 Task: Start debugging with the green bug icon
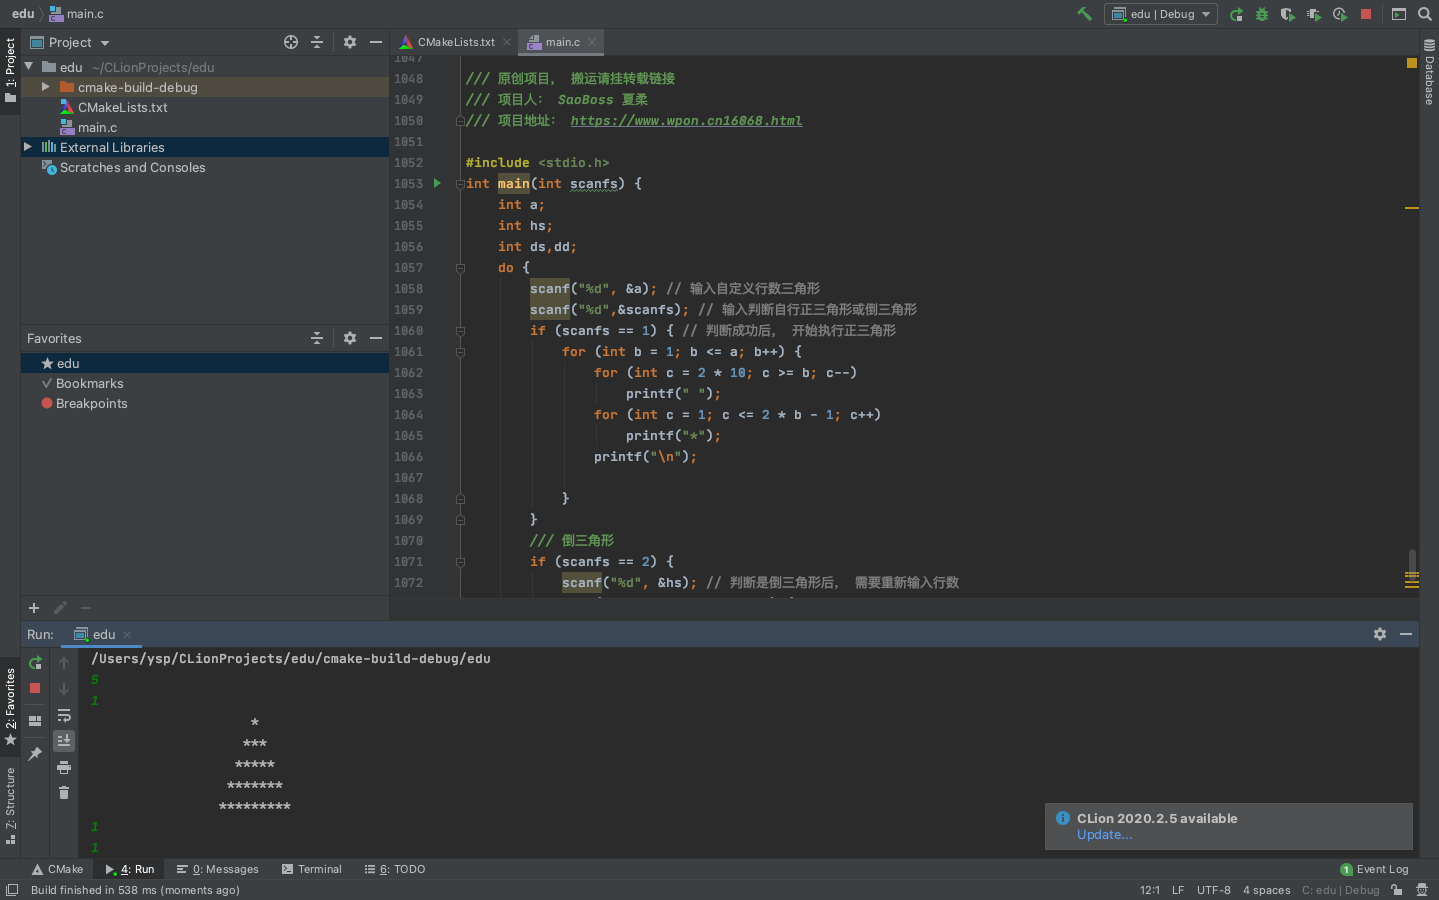(x=1262, y=14)
